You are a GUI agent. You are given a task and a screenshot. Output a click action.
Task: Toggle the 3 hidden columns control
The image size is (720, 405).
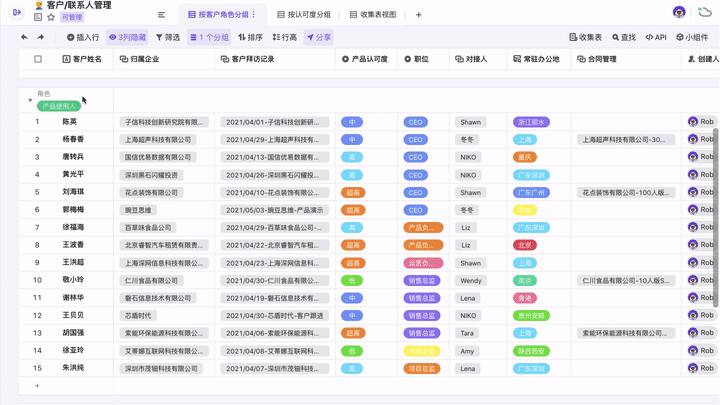click(127, 37)
